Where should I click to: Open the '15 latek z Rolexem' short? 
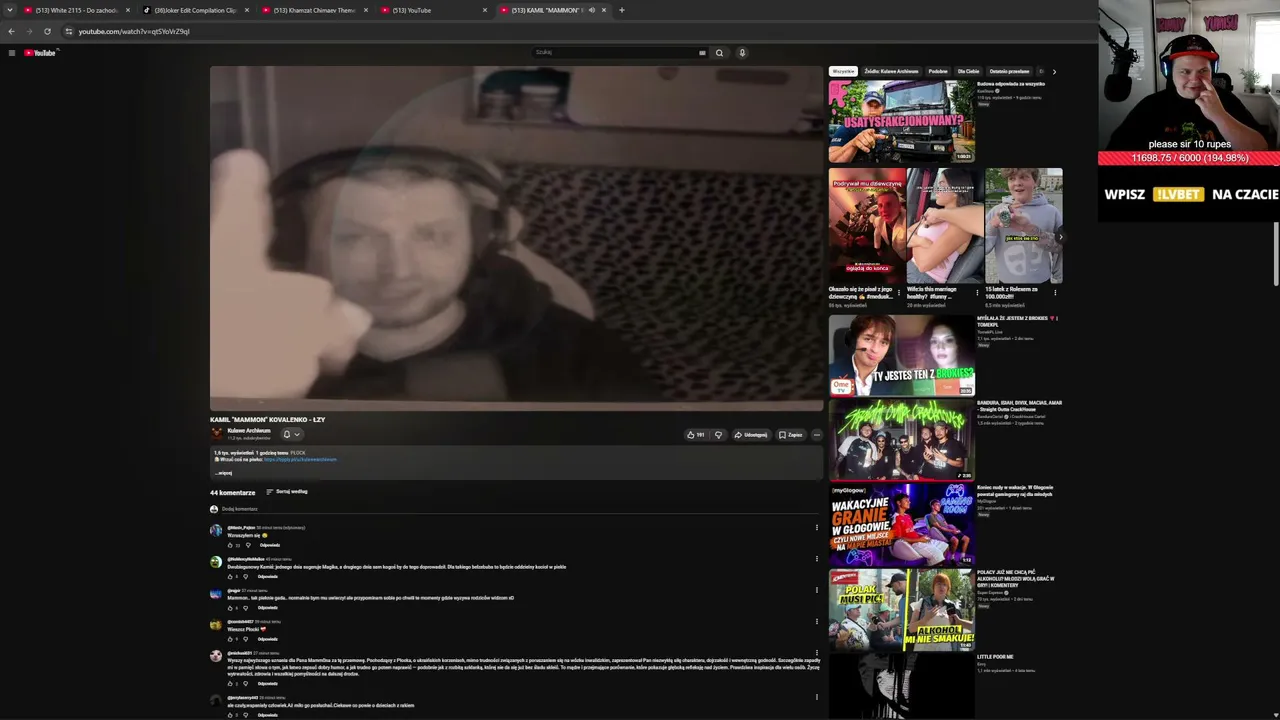(1023, 226)
